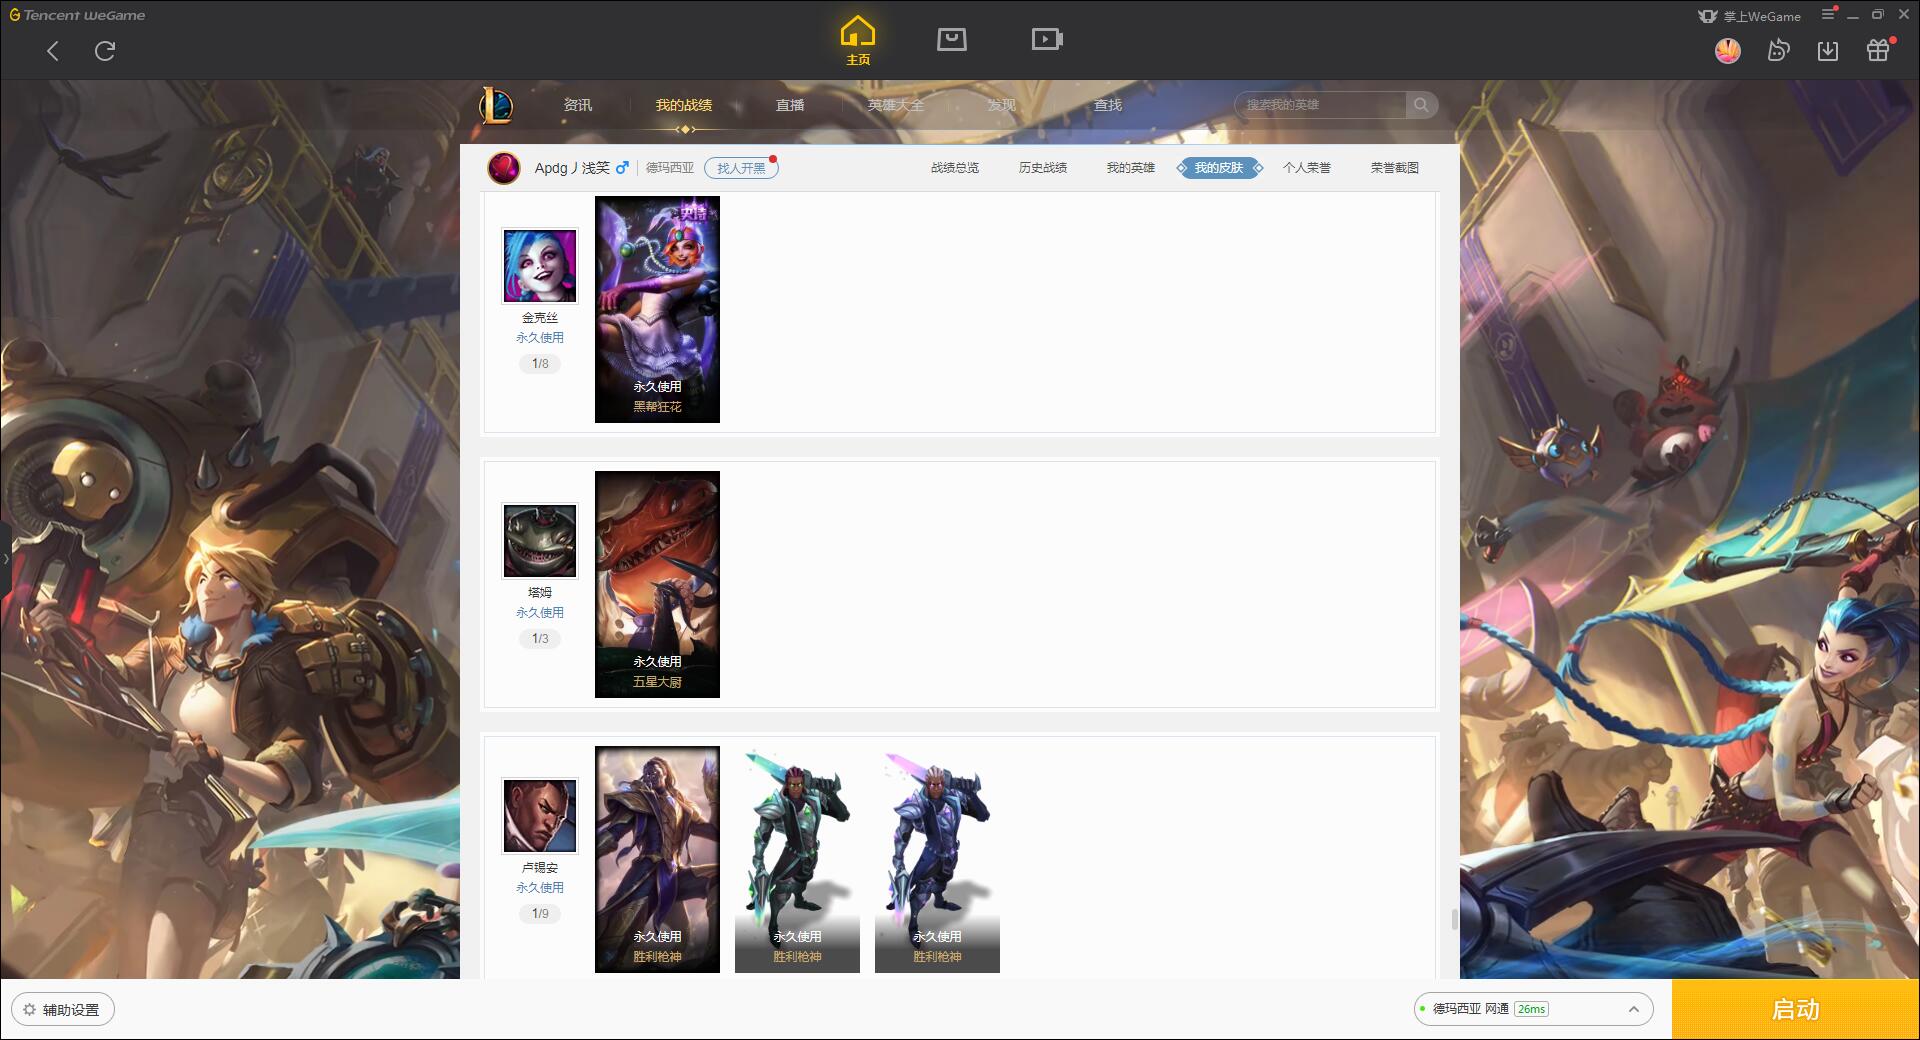1920x1040 pixels.
Task: Expand the 德玛西亚 网通 server dropdown
Action: coord(1533,1010)
